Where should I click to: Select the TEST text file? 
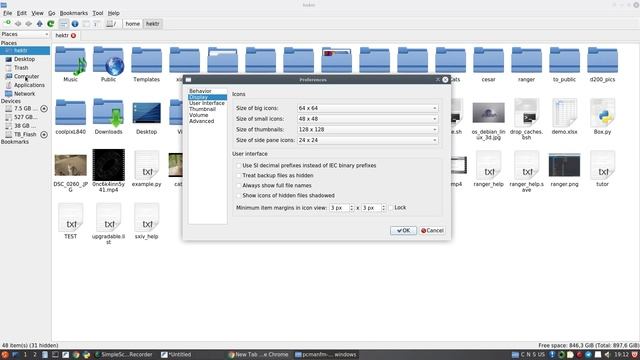coord(71,221)
